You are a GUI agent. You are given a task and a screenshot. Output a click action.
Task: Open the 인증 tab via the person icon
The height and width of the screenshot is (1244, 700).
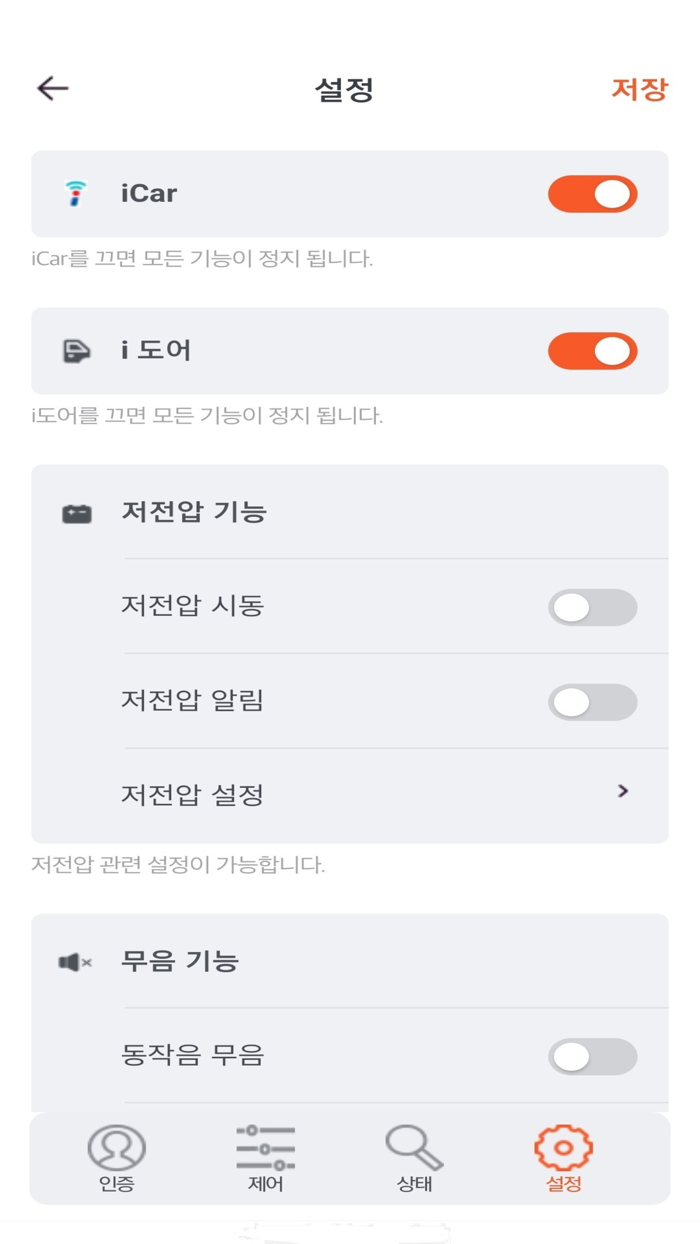pyautogui.click(x=118, y=1148)
